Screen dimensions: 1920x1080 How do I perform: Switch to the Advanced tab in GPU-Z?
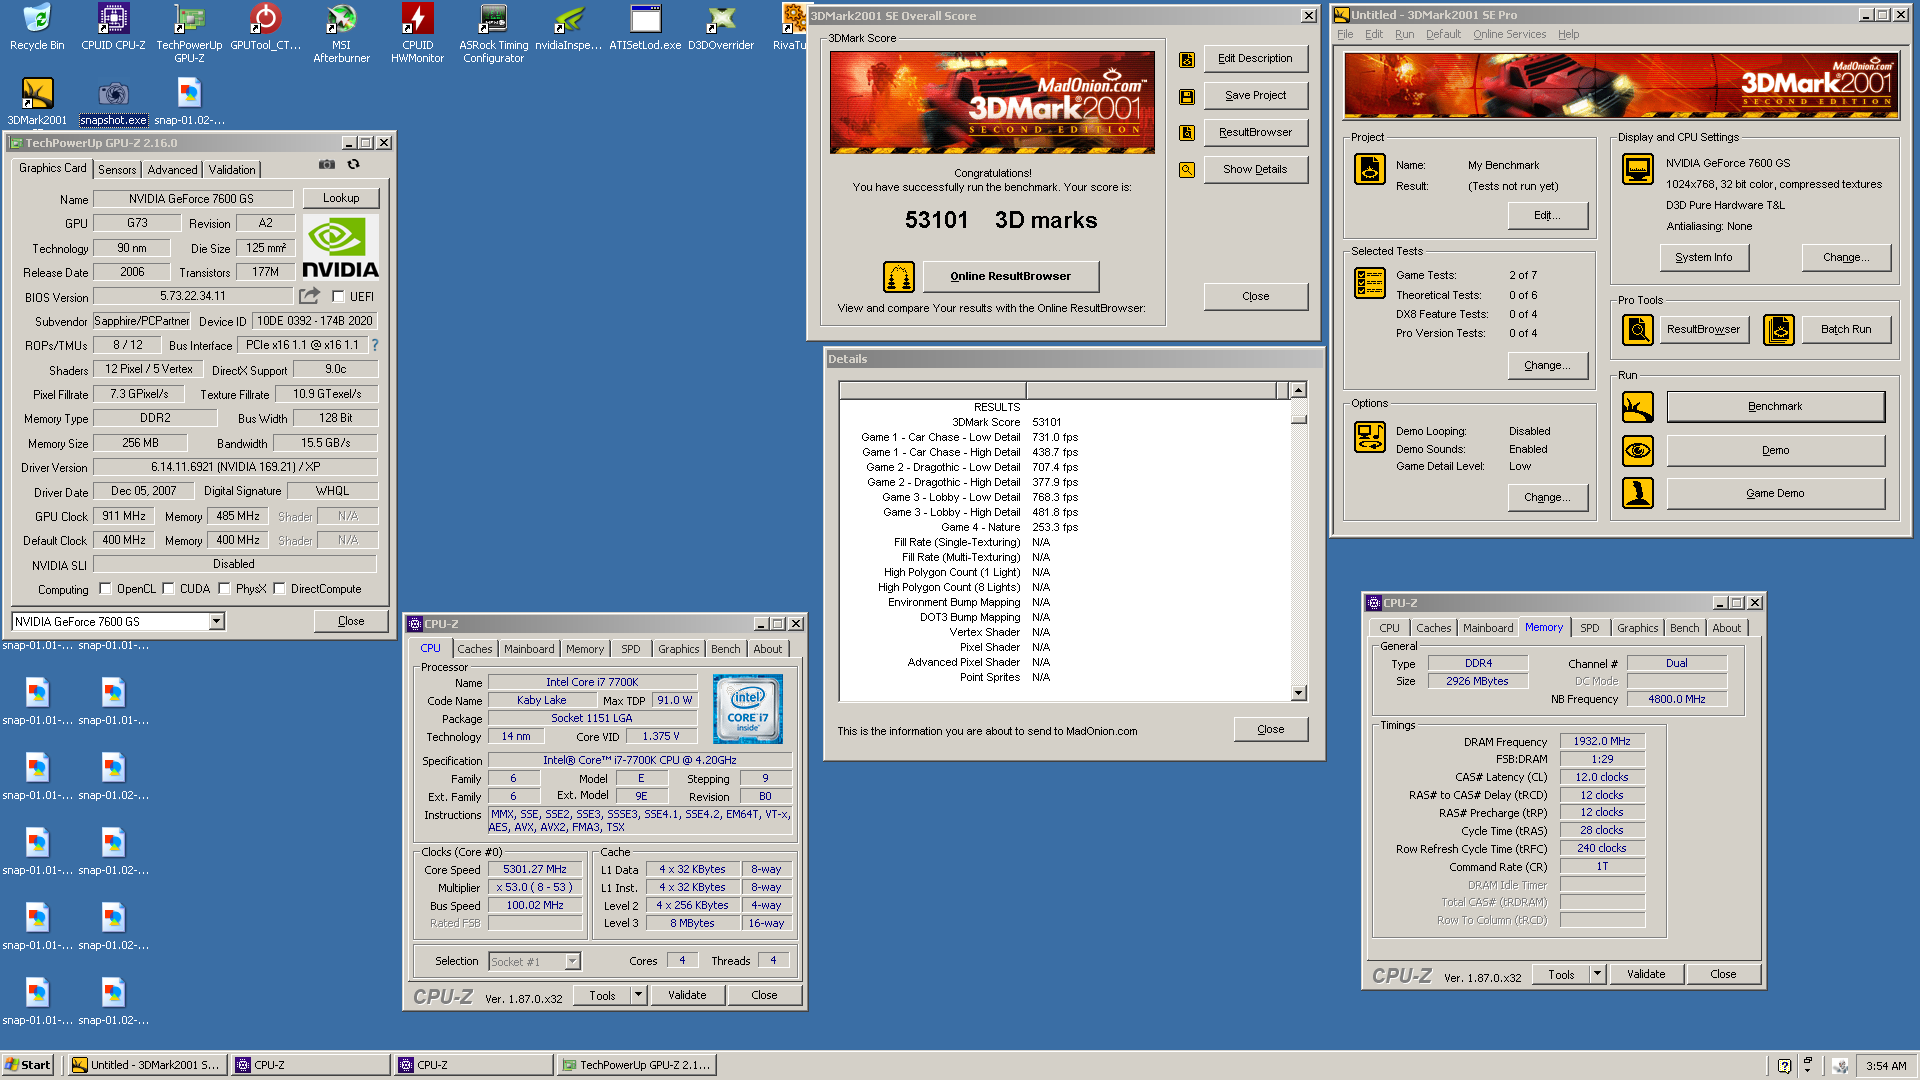point(172,170)
